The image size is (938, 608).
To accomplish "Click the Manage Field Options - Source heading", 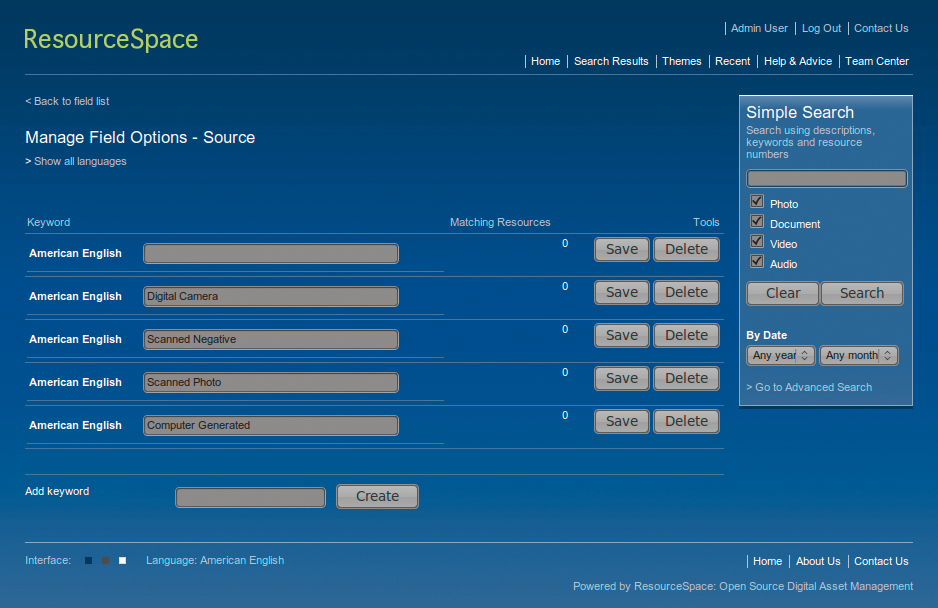I will tap(140, 138).
